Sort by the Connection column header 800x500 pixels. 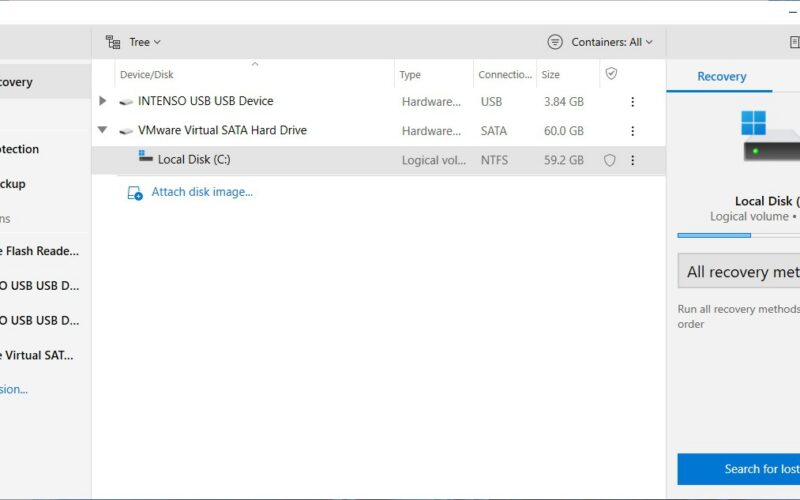[505, 74]
